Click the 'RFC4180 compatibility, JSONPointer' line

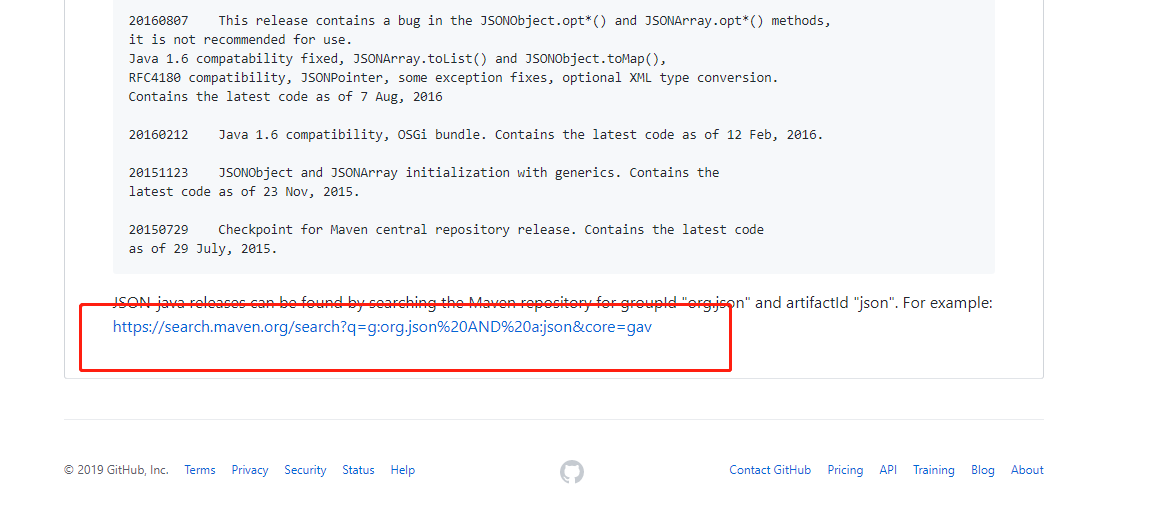pyautogui.click(x=453, y=77)
